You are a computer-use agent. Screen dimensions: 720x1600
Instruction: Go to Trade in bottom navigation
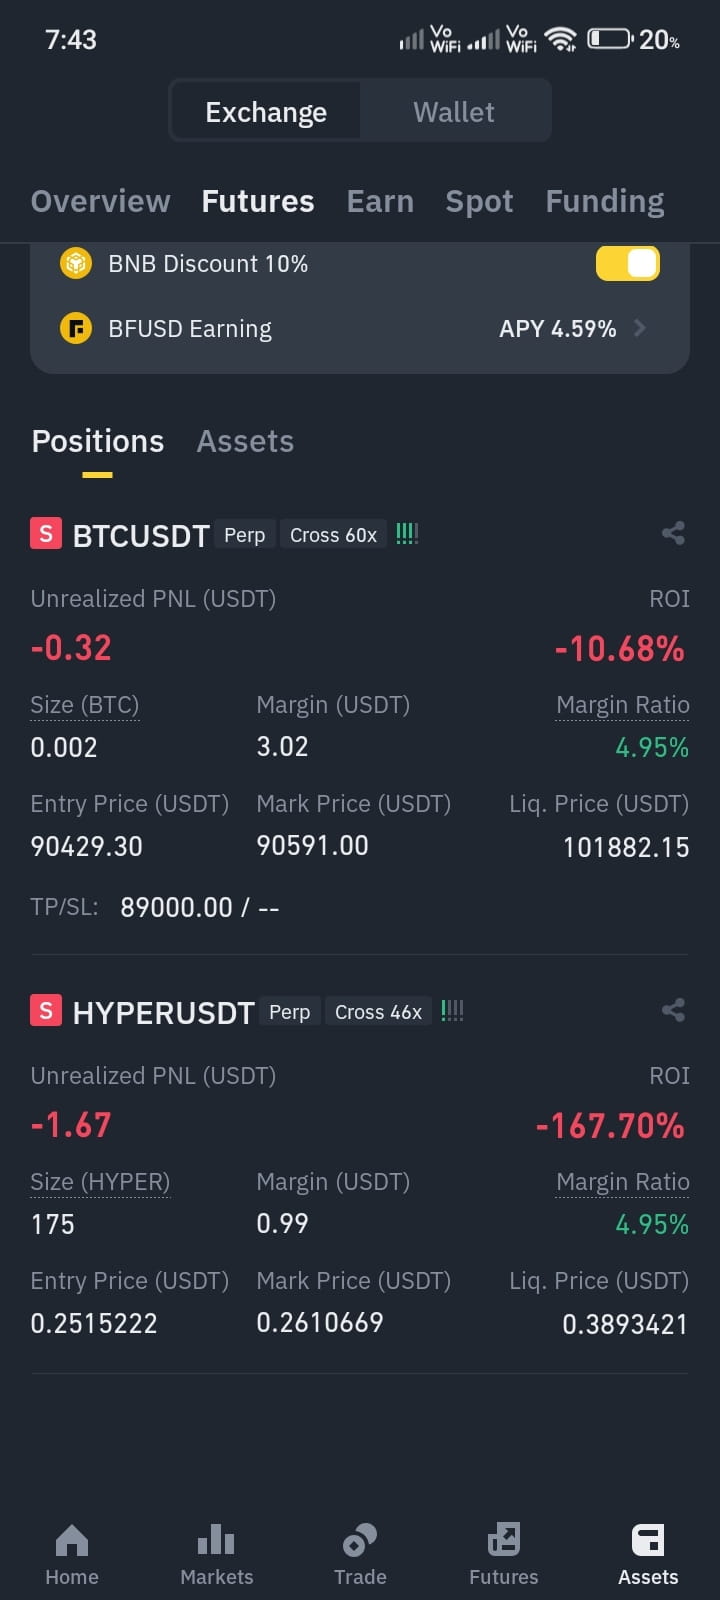360,1555
